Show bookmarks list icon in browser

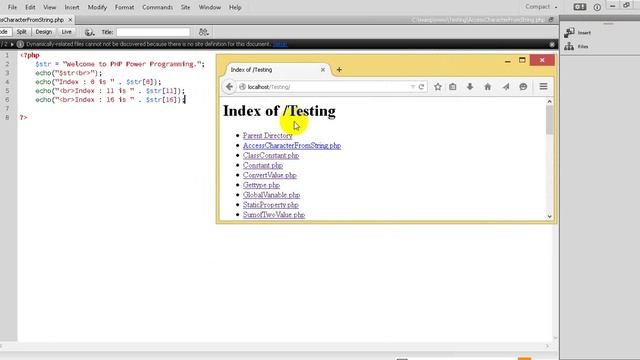tap(453, 87)
